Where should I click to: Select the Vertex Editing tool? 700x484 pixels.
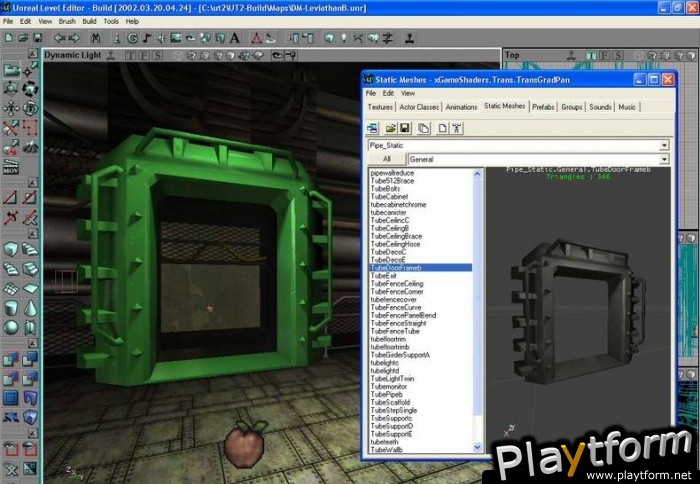coord(30,69)
